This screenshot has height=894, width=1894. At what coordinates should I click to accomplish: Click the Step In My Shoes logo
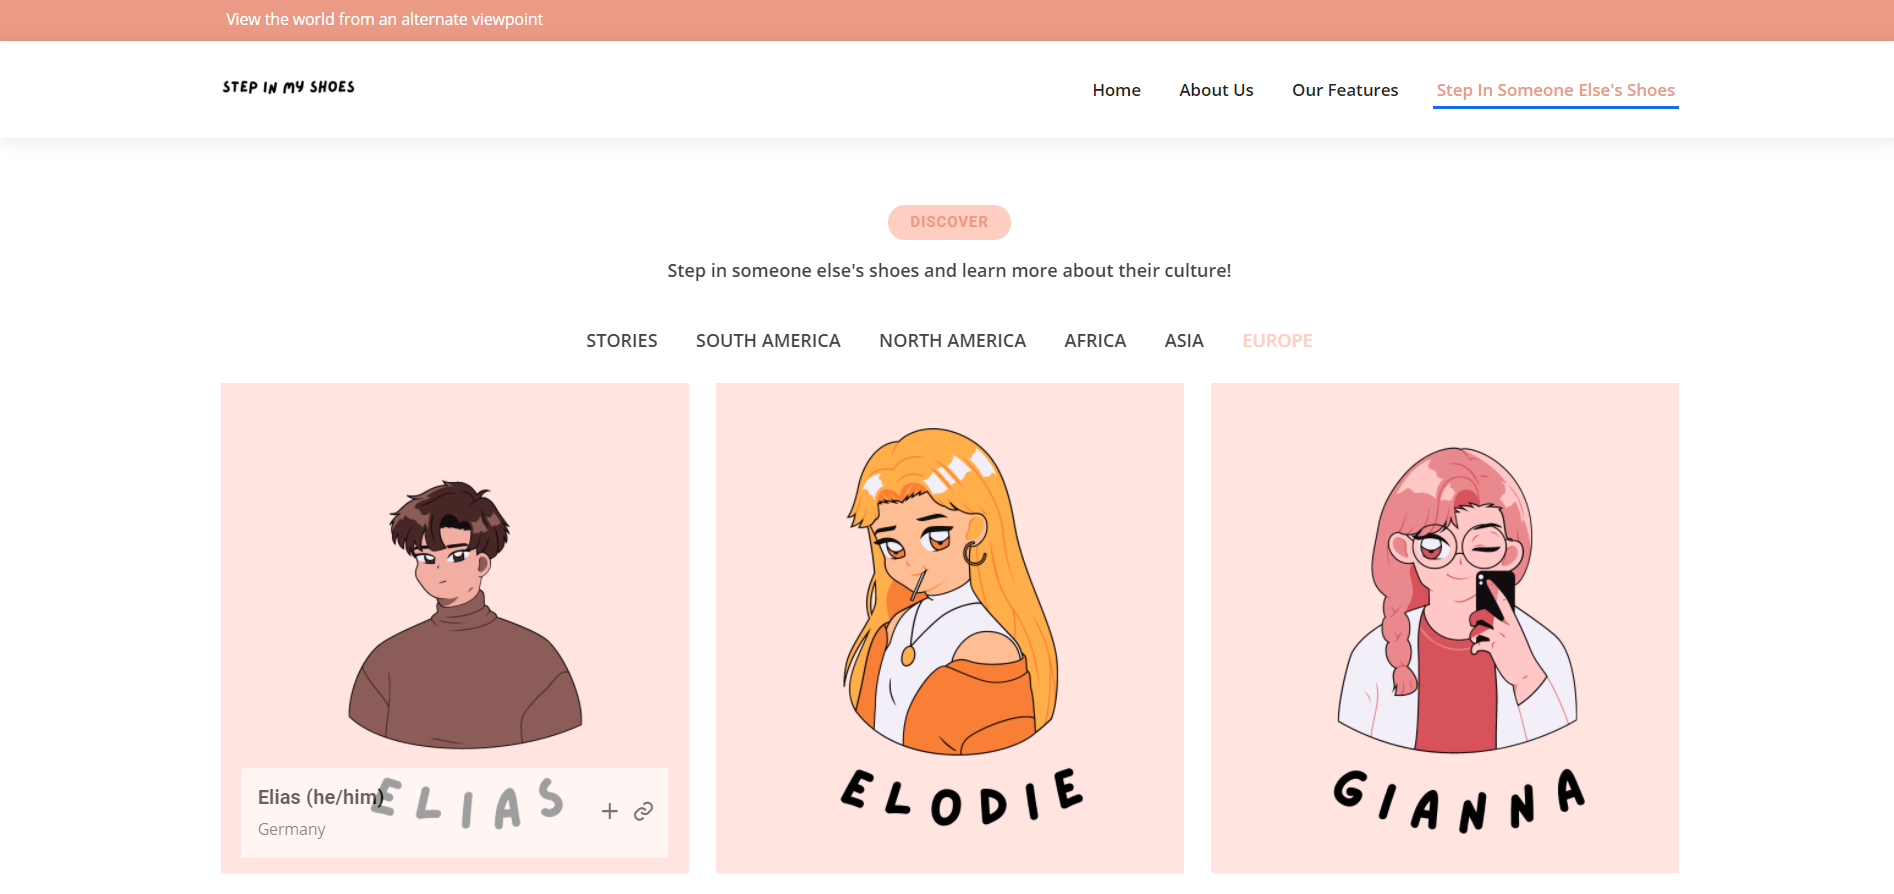[x=288, y=87]
